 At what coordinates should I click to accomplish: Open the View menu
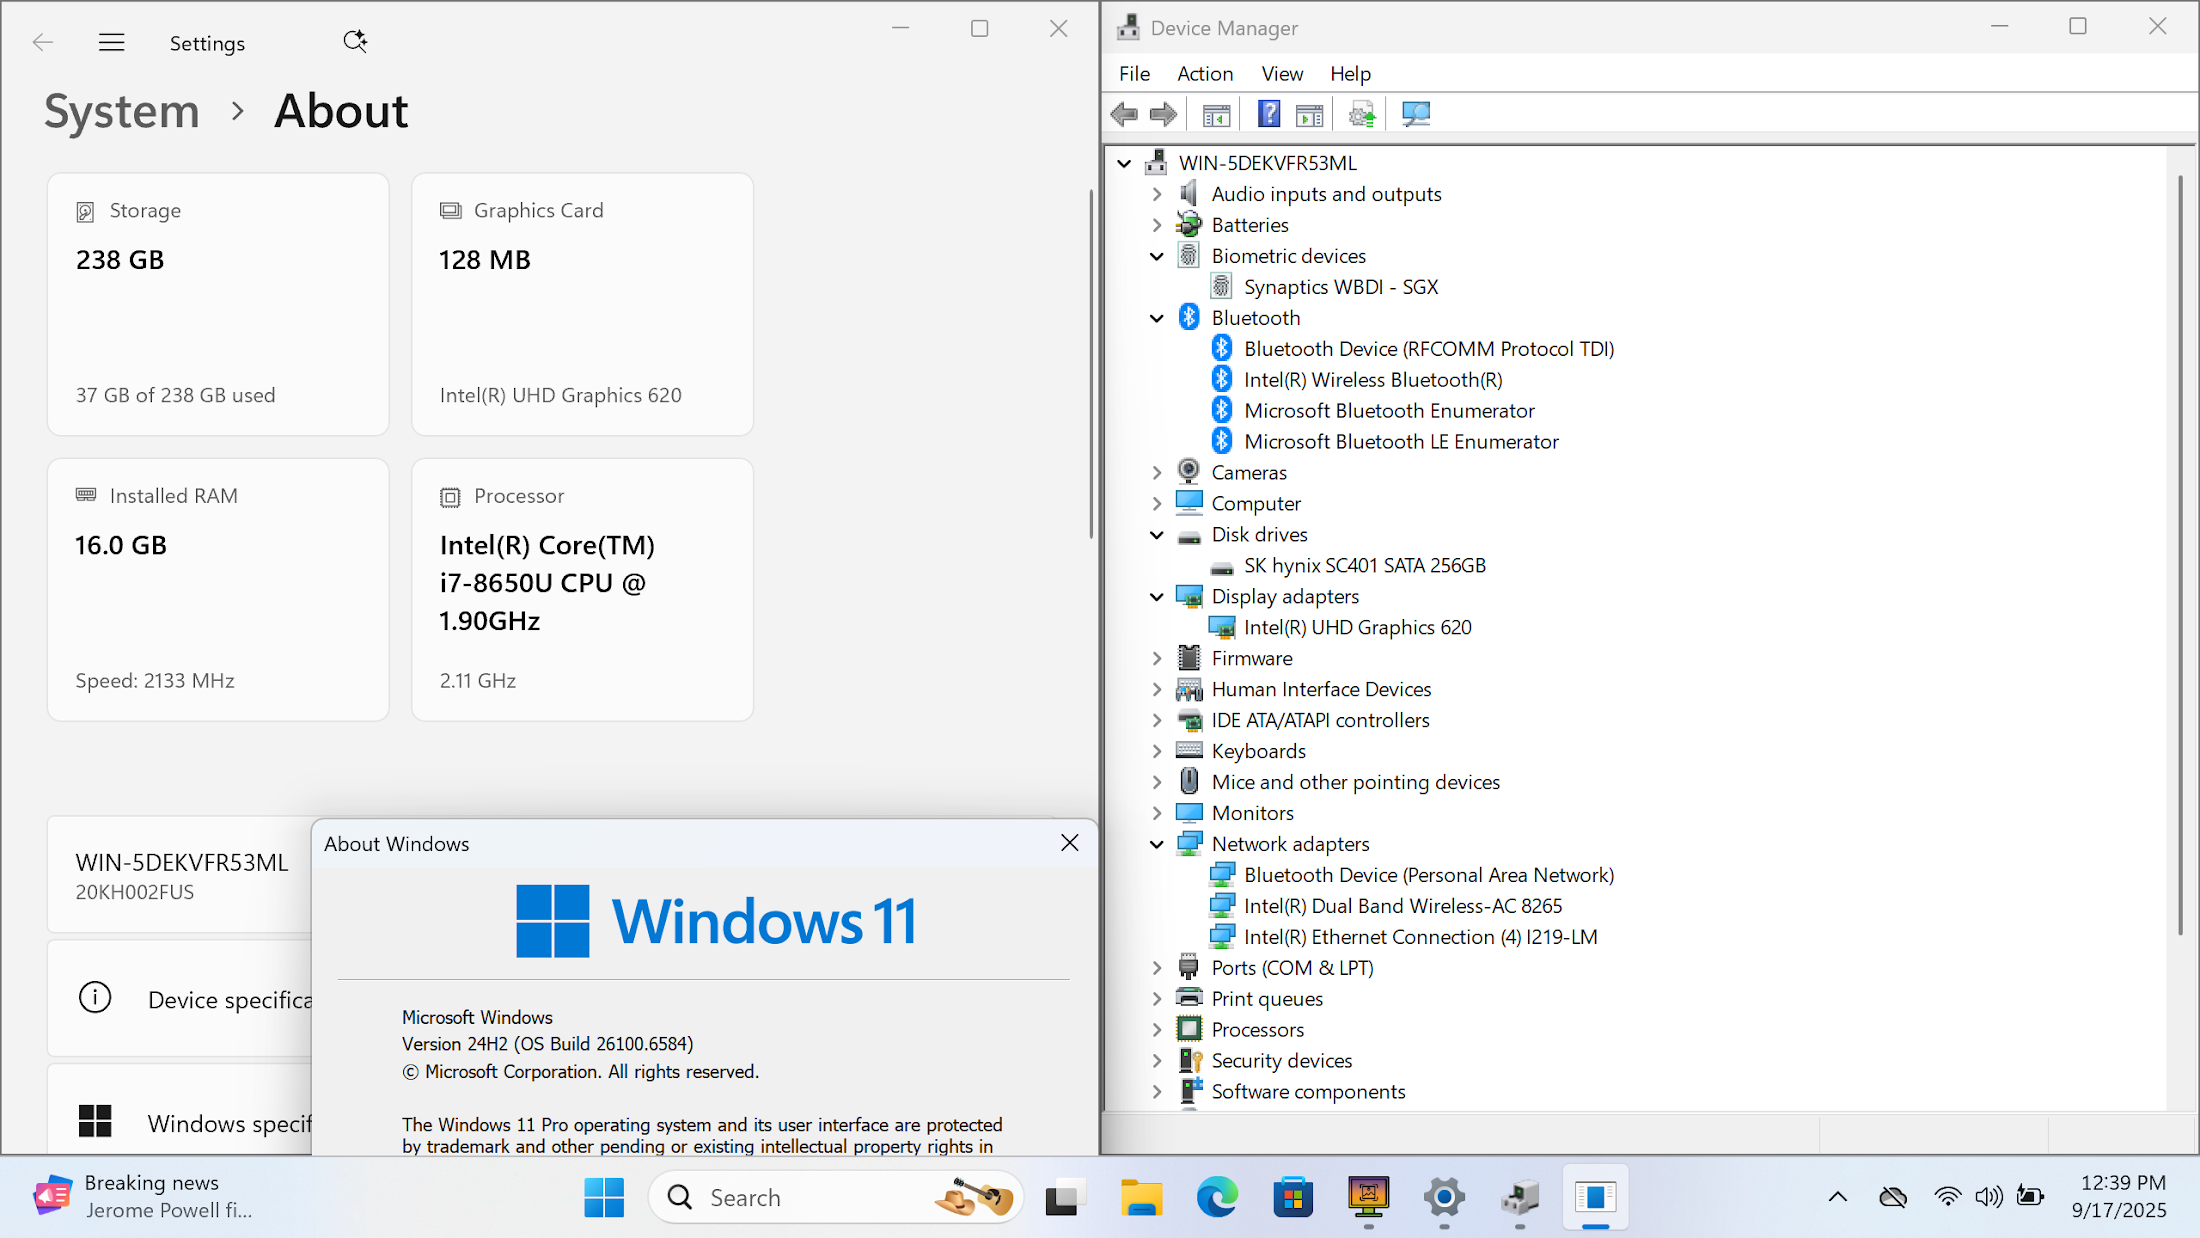1281,74
